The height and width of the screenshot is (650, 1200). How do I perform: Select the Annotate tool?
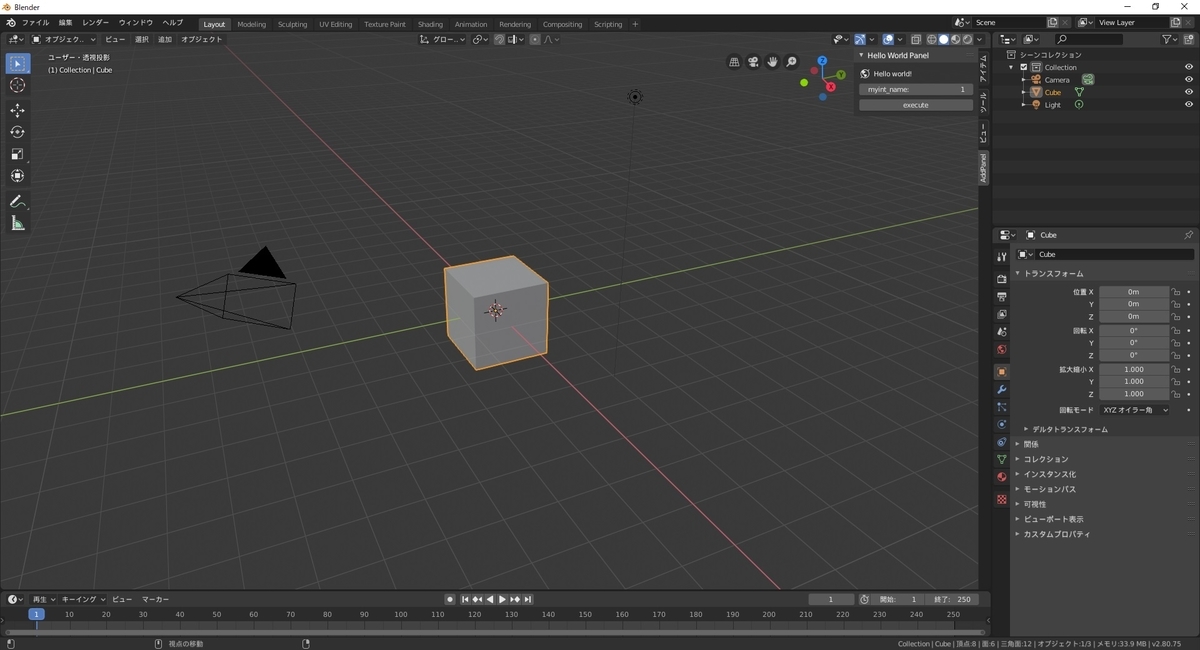coord(17,201)
